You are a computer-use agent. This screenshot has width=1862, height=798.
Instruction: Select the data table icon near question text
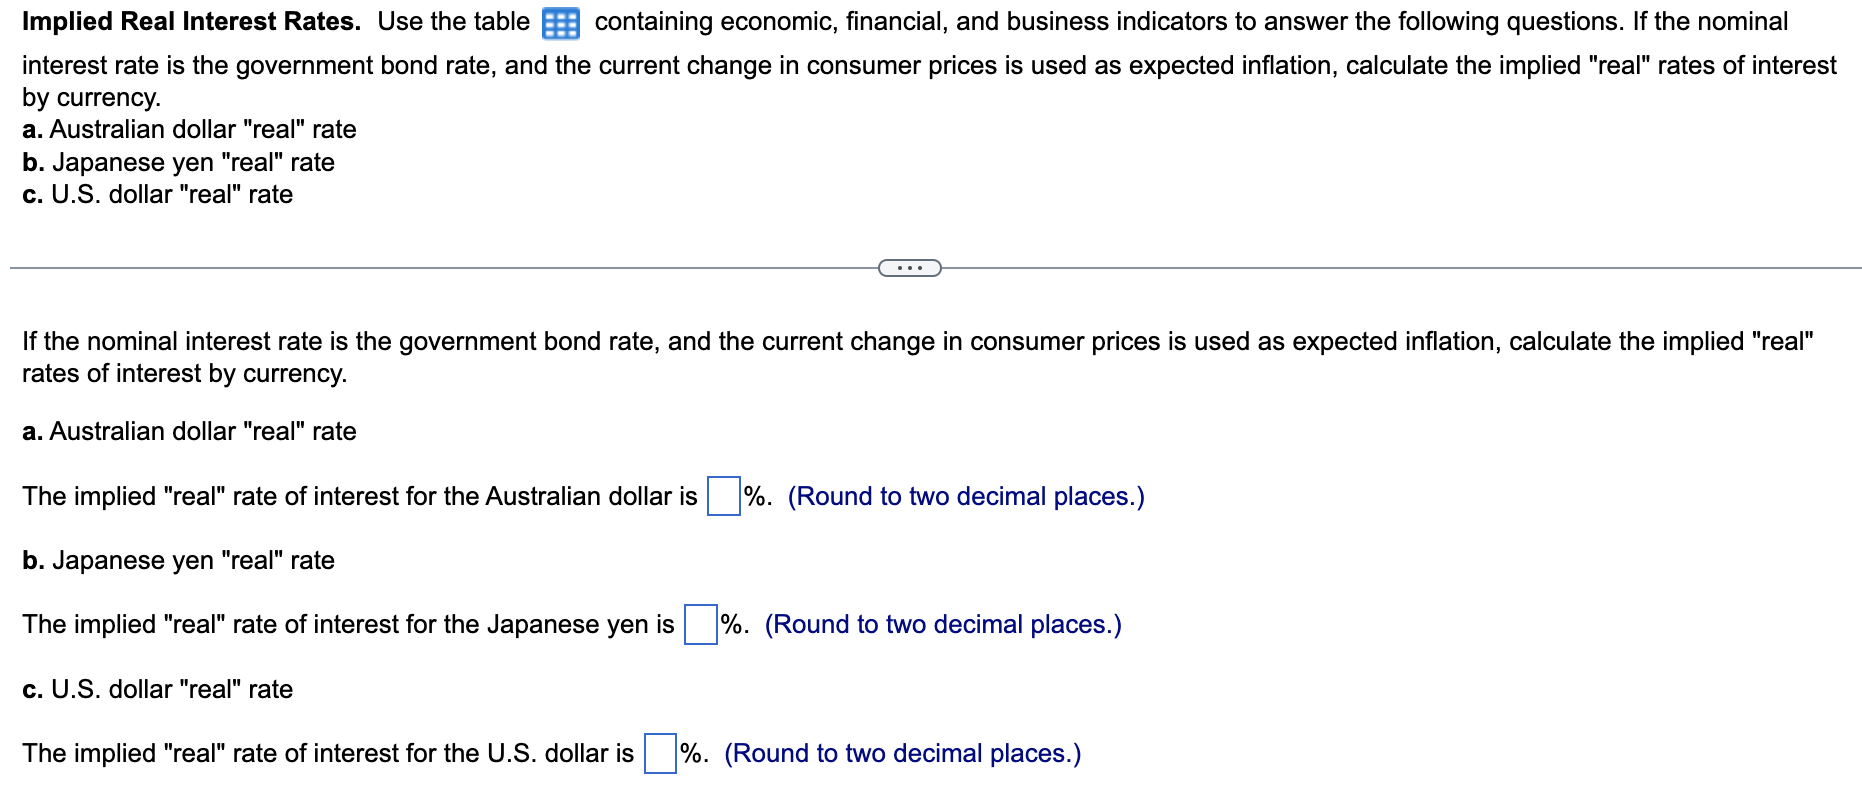tap(560, 22)
